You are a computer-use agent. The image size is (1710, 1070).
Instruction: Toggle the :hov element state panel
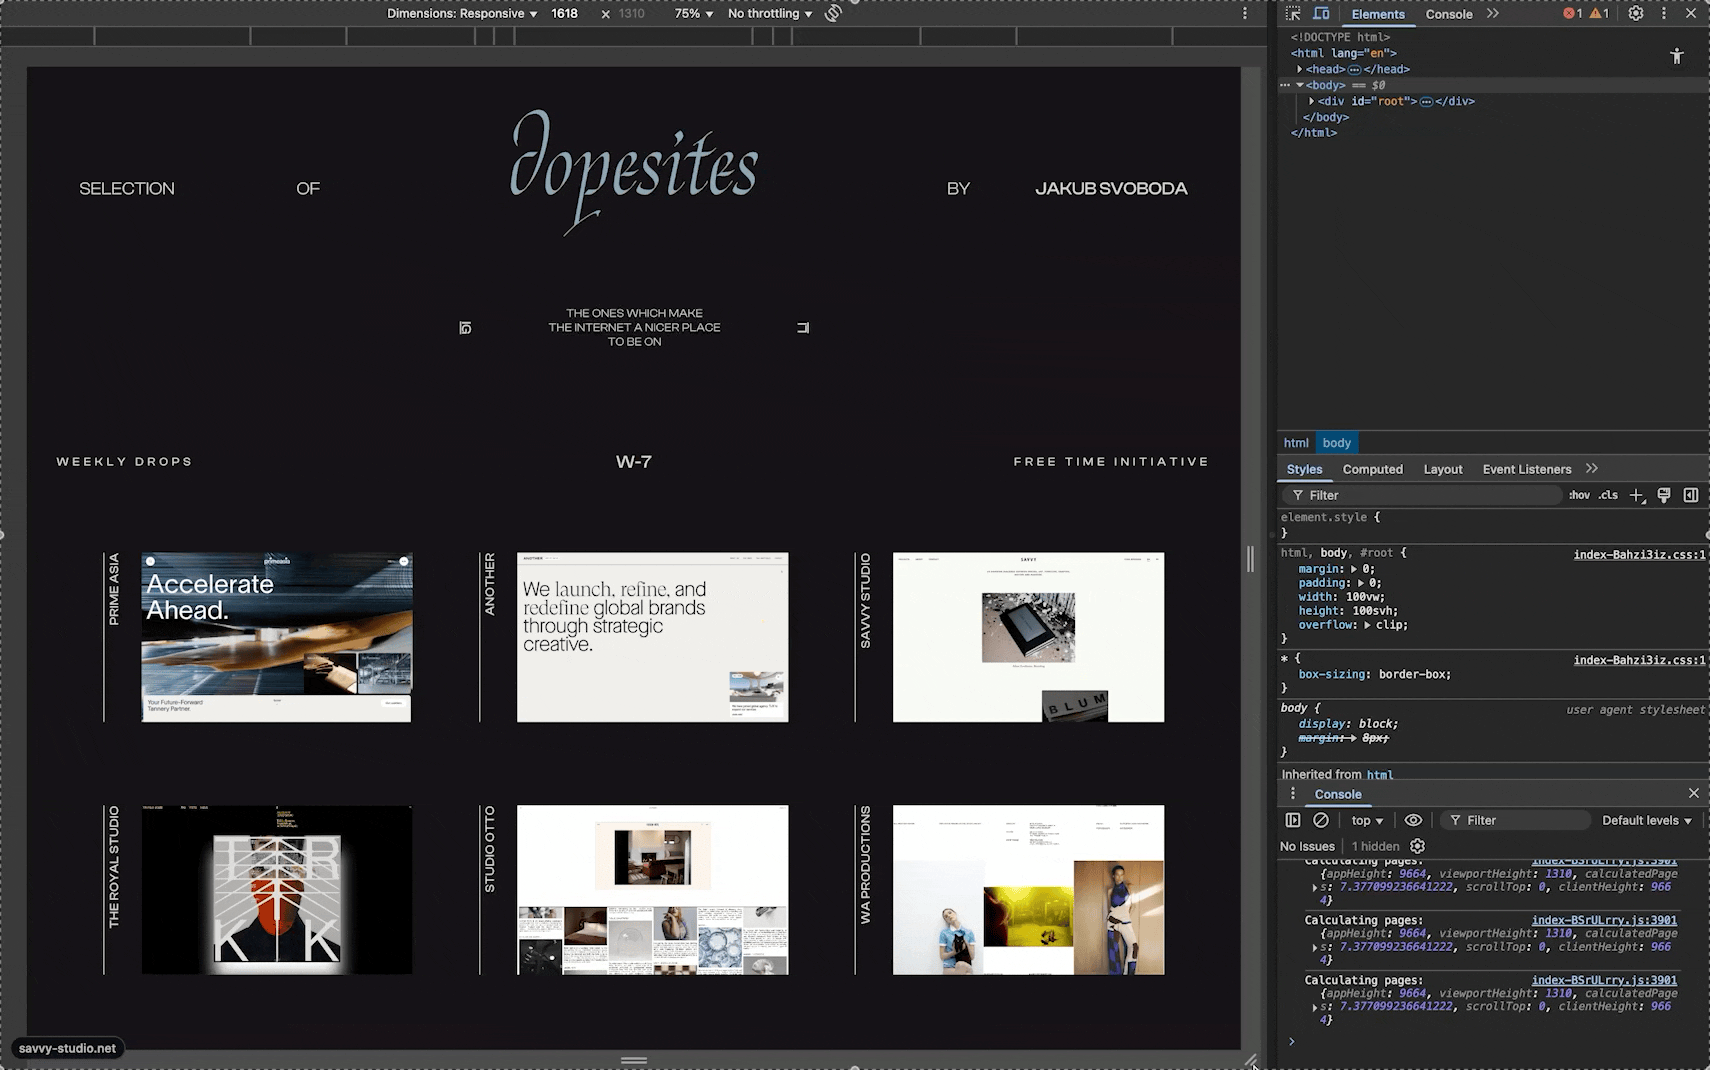(1579, 495)
